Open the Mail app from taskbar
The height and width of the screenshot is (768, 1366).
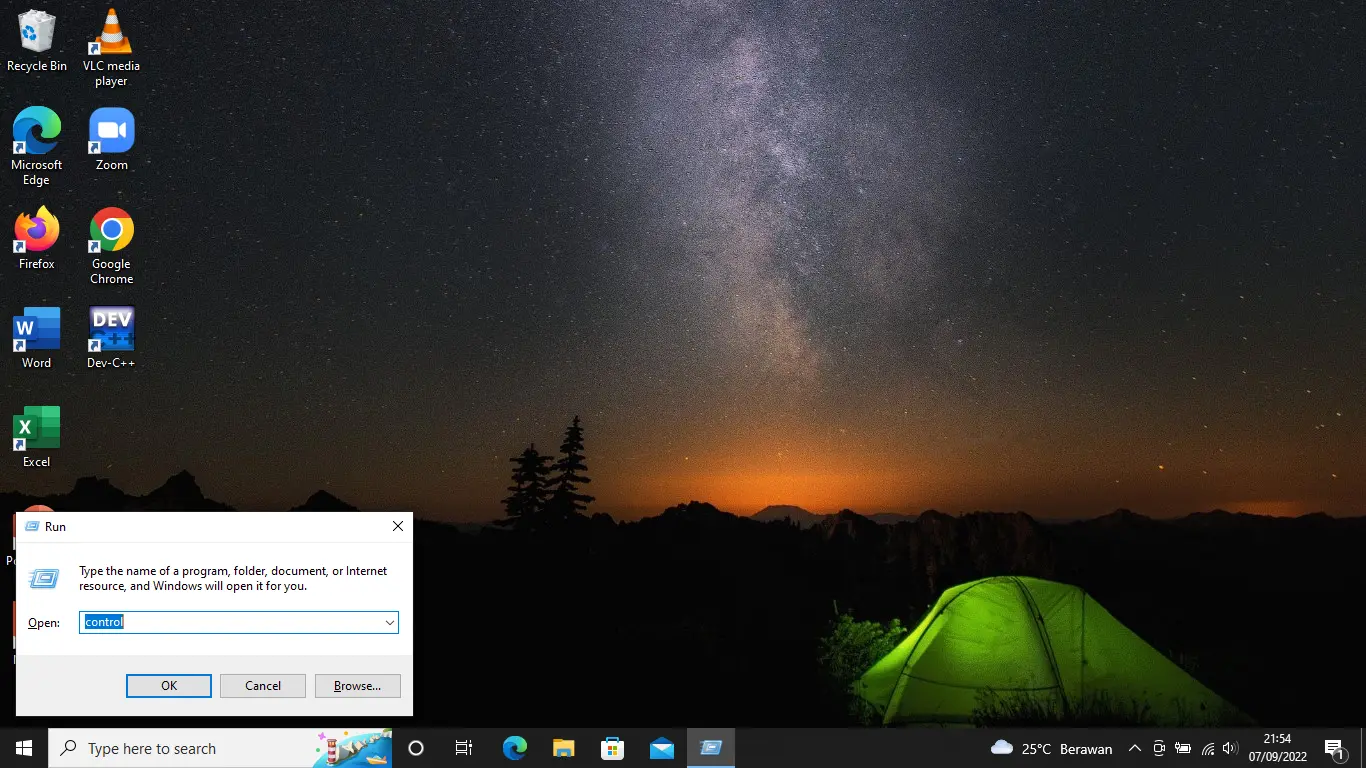[x=662, y=748]
